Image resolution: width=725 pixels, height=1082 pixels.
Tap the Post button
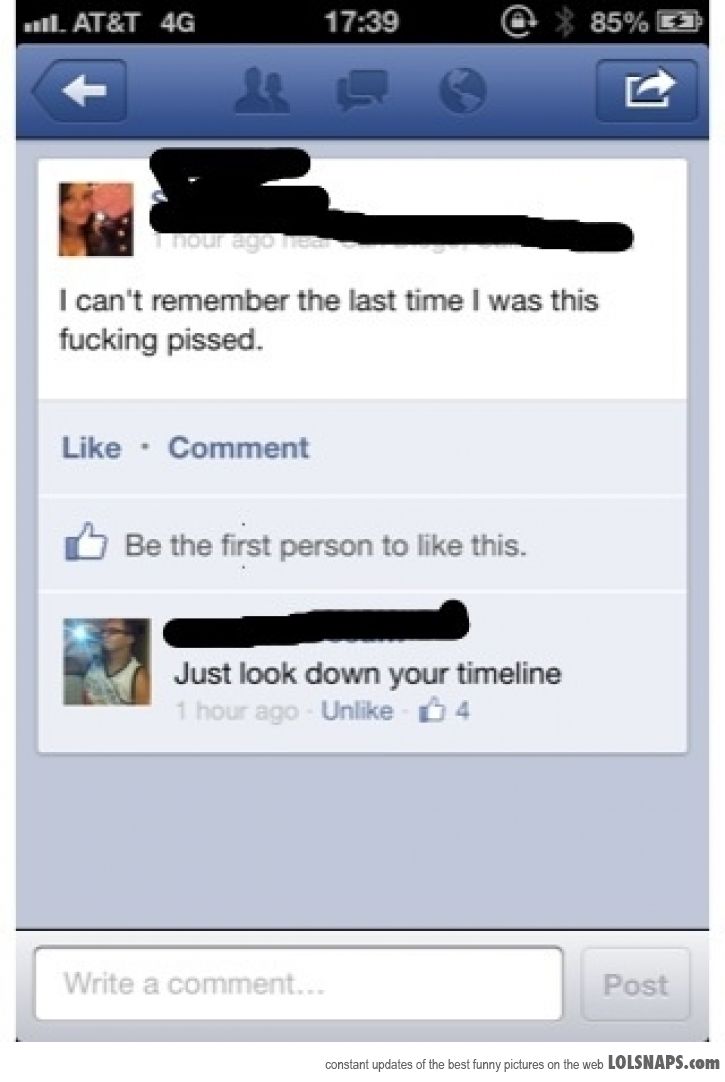pos(635,984)
